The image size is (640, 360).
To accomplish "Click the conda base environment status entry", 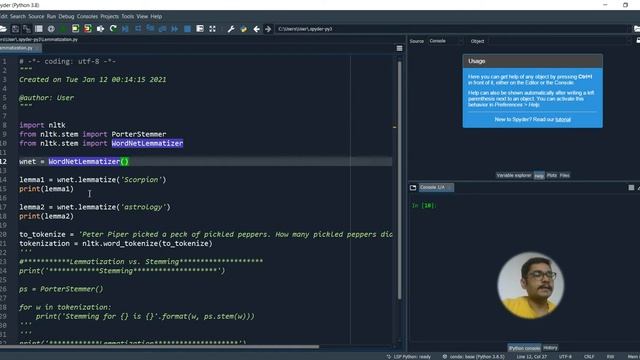I will click(474, 357).
